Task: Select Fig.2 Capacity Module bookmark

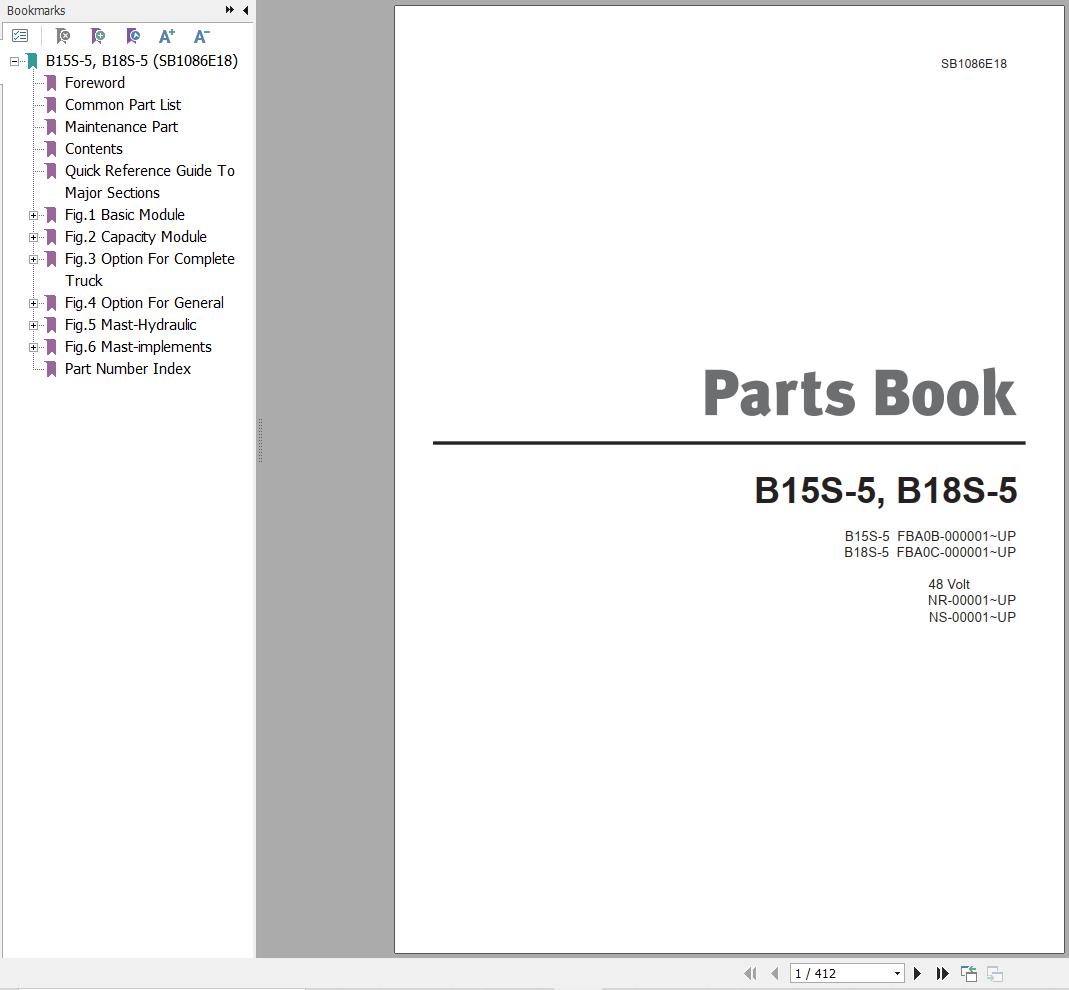Action: pos(136,237)
